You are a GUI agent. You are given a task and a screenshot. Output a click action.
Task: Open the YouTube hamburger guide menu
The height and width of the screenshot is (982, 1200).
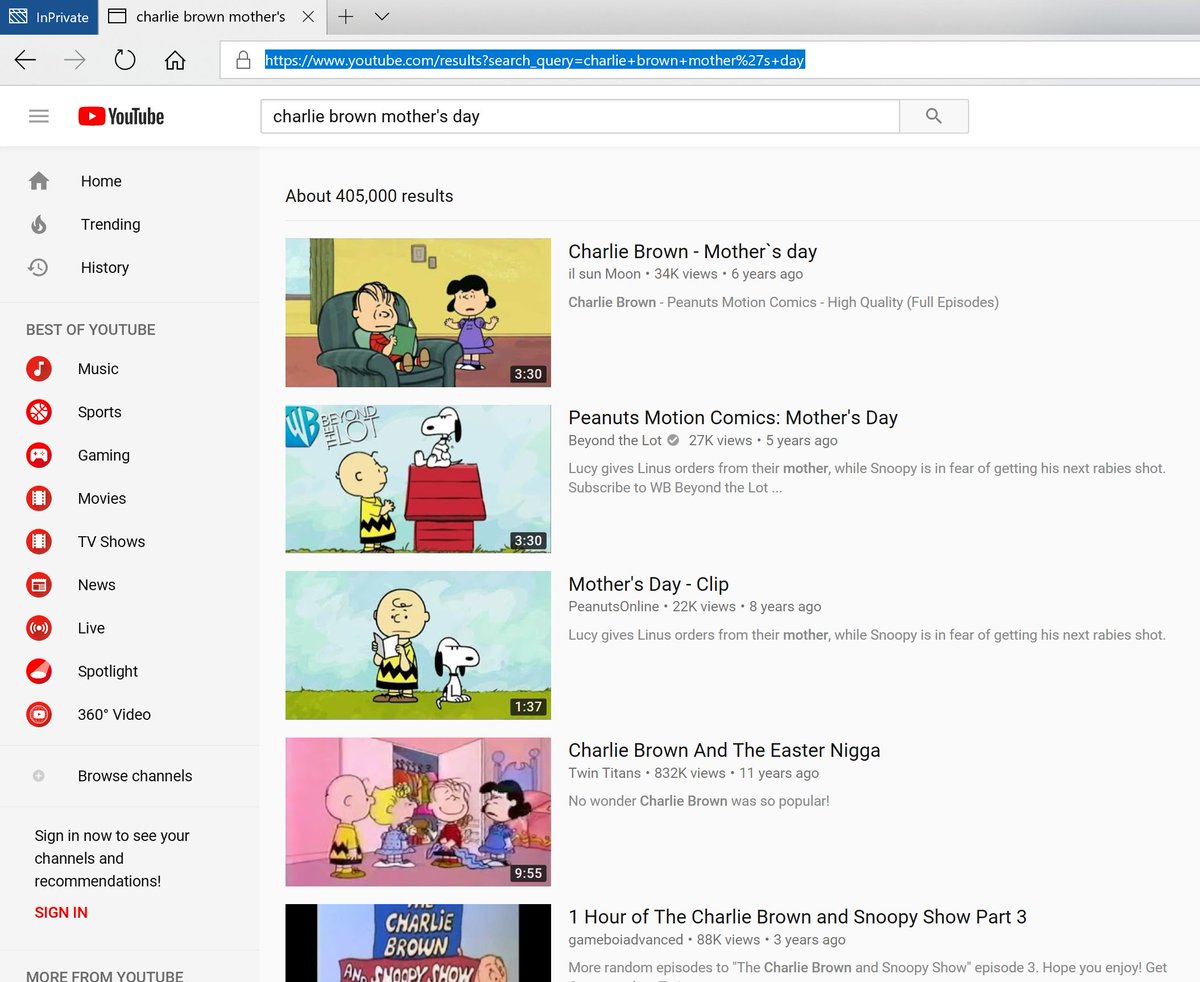click(39, 116)
